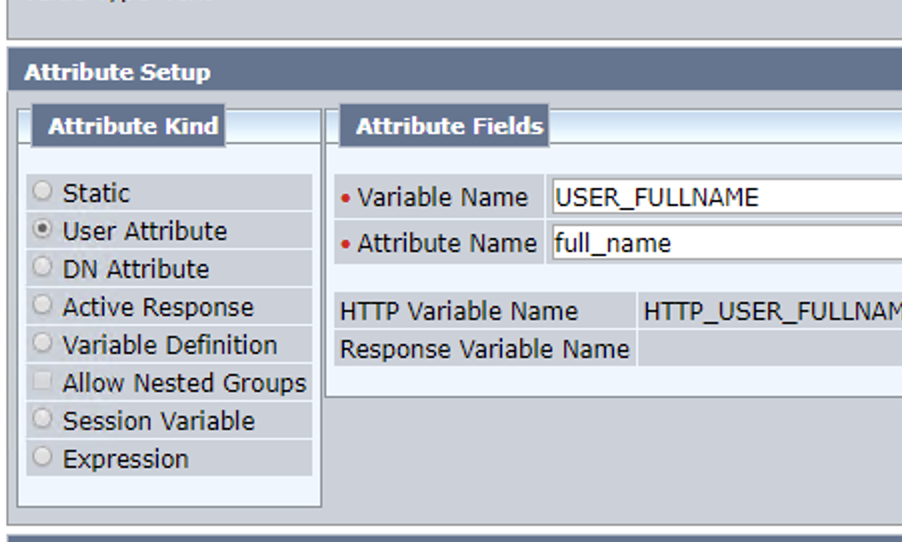902x542 pixels.
Task: Click the Attribute Fields panel title
Action: 449,126
